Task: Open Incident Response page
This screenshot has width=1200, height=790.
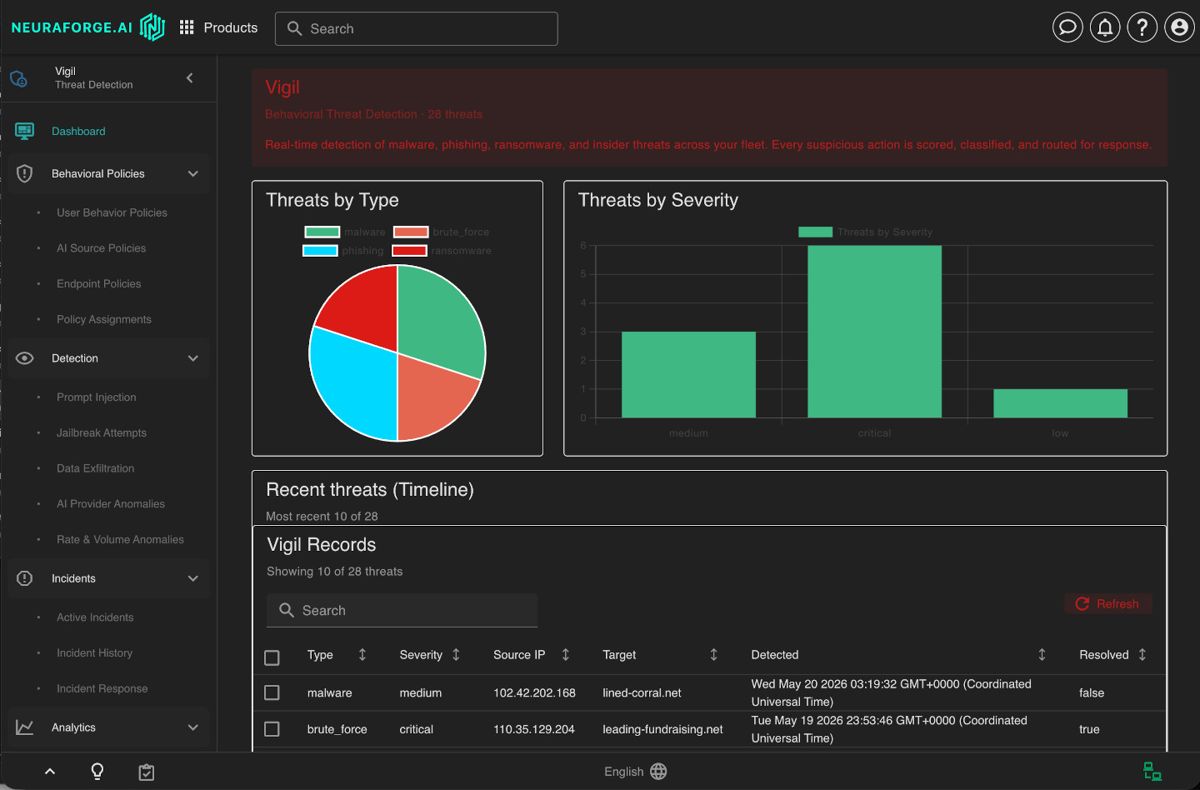Action: coord(102,689)
